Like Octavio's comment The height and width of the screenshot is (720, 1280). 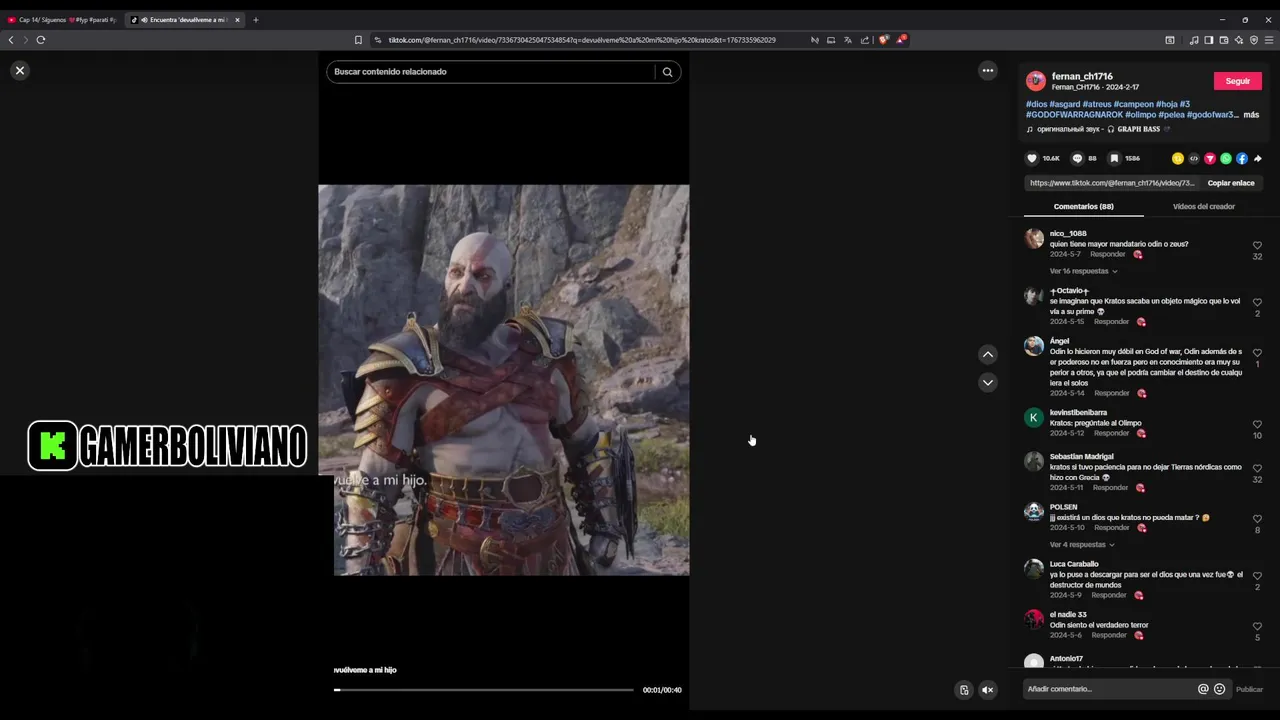[1257, 301]
